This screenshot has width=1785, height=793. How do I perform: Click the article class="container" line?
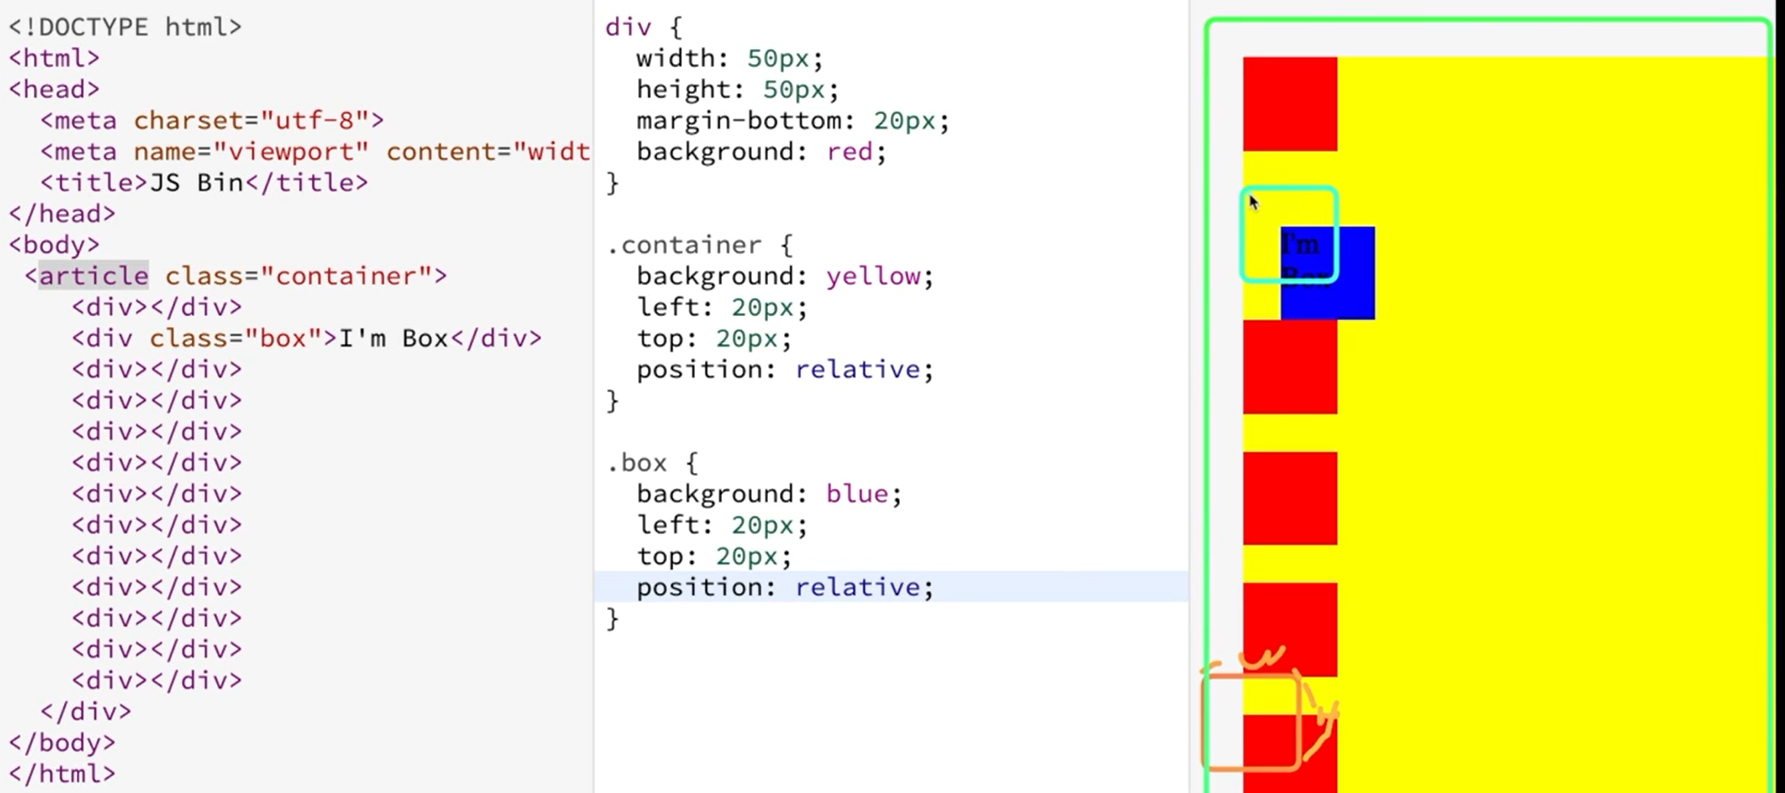coord(236,275)
